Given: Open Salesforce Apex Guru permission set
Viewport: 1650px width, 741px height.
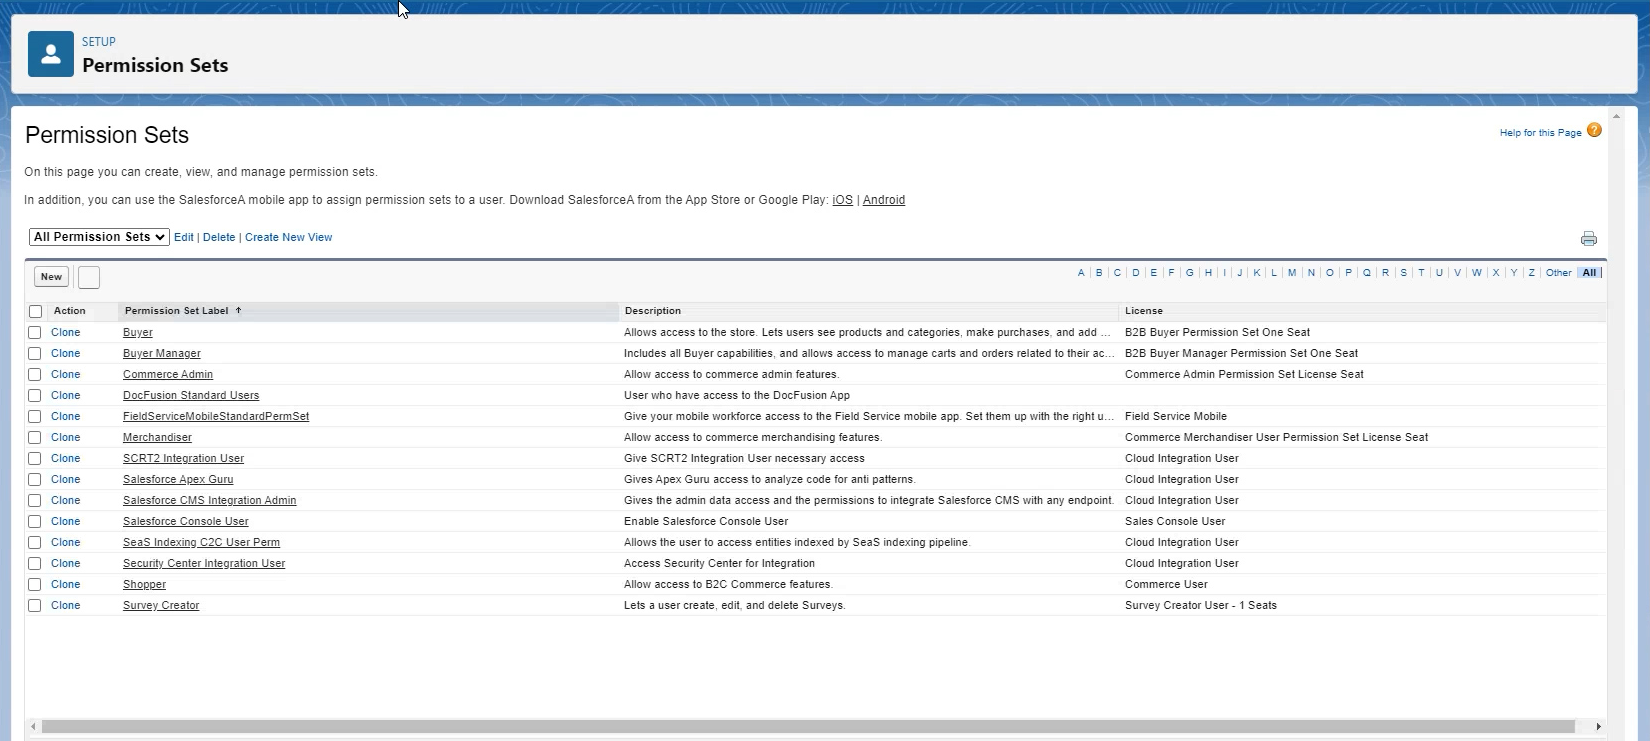Looking at the screenshot, I should (x=178, y=479).
